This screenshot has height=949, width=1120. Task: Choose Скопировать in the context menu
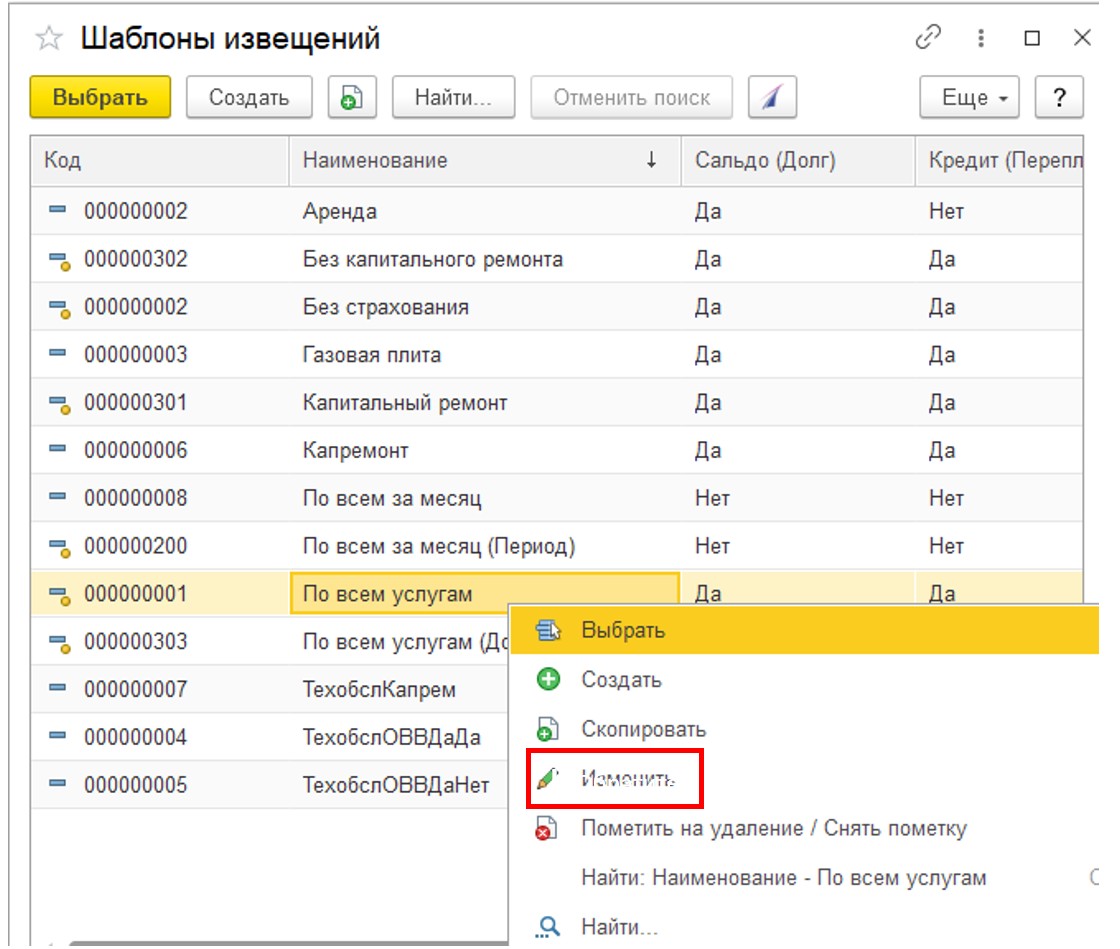643,729
